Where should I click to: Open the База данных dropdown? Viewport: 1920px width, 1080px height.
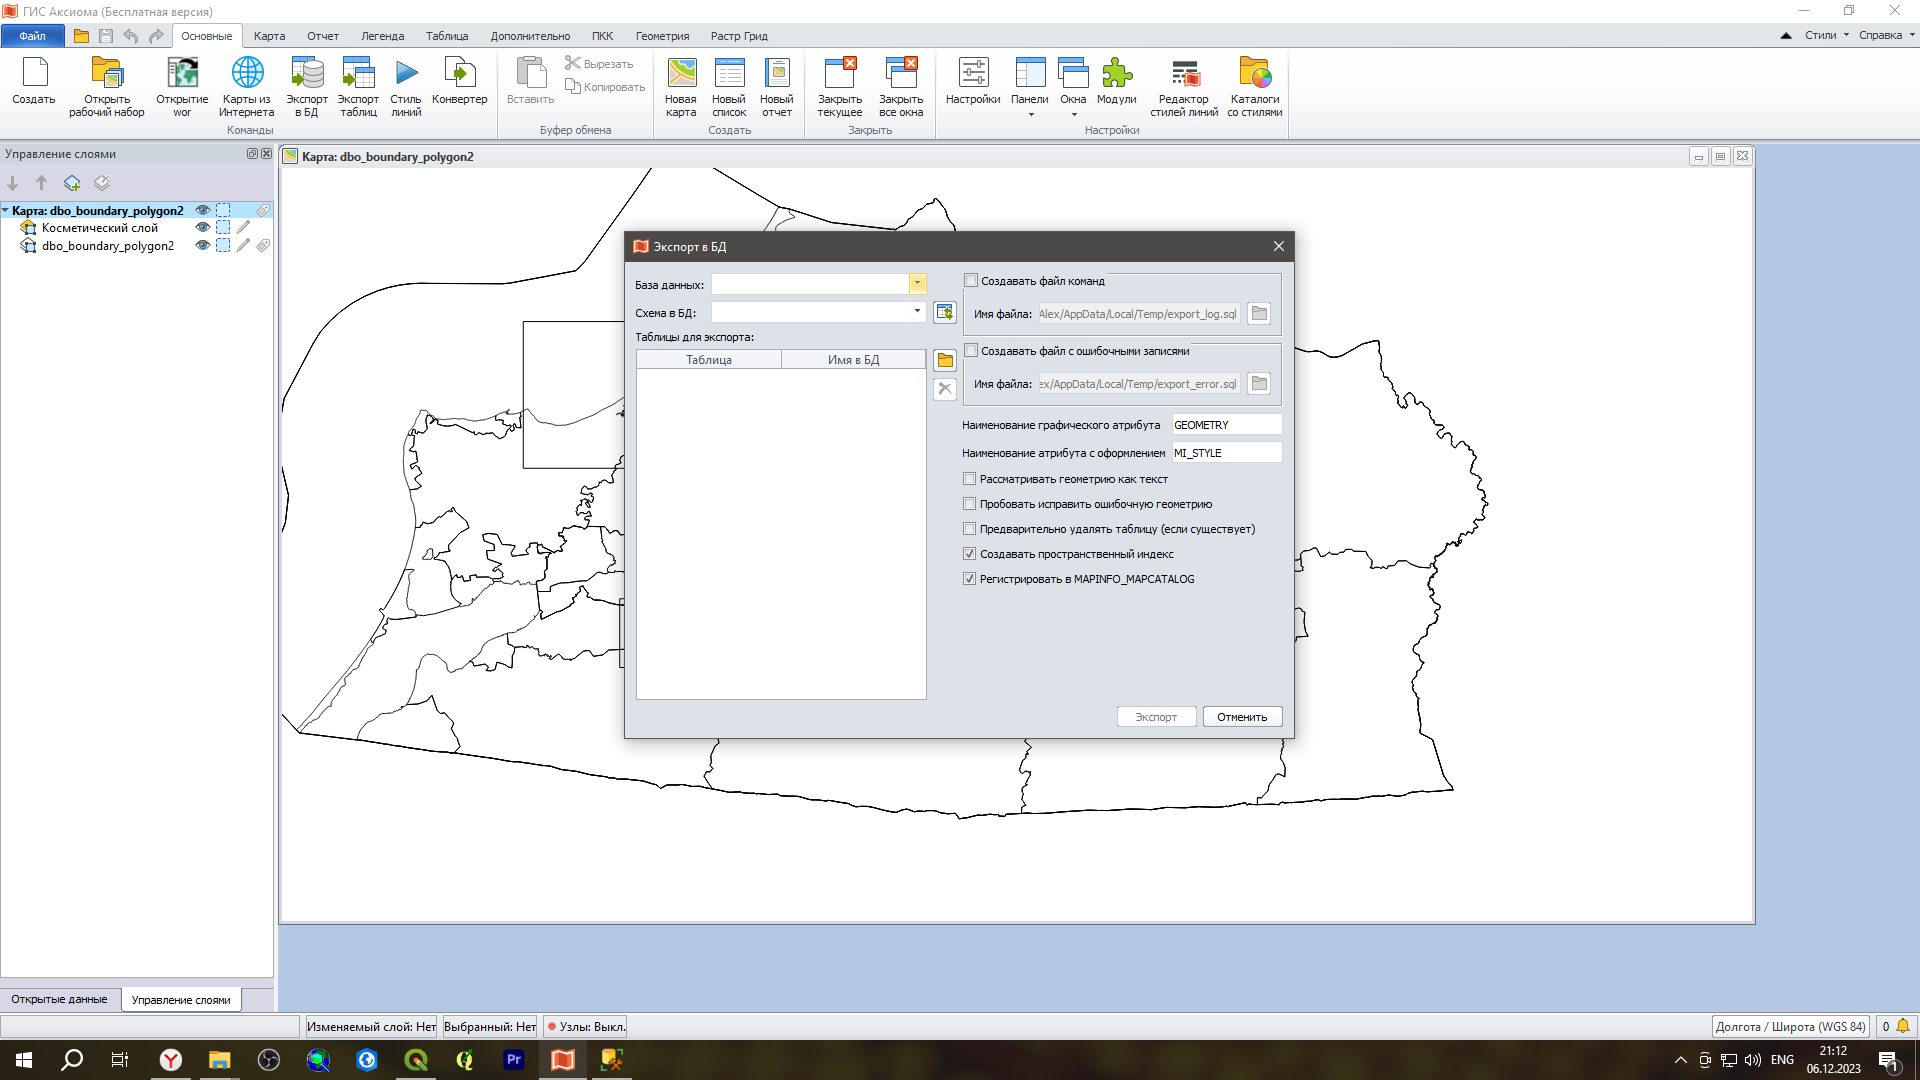[x=917, y=284]
